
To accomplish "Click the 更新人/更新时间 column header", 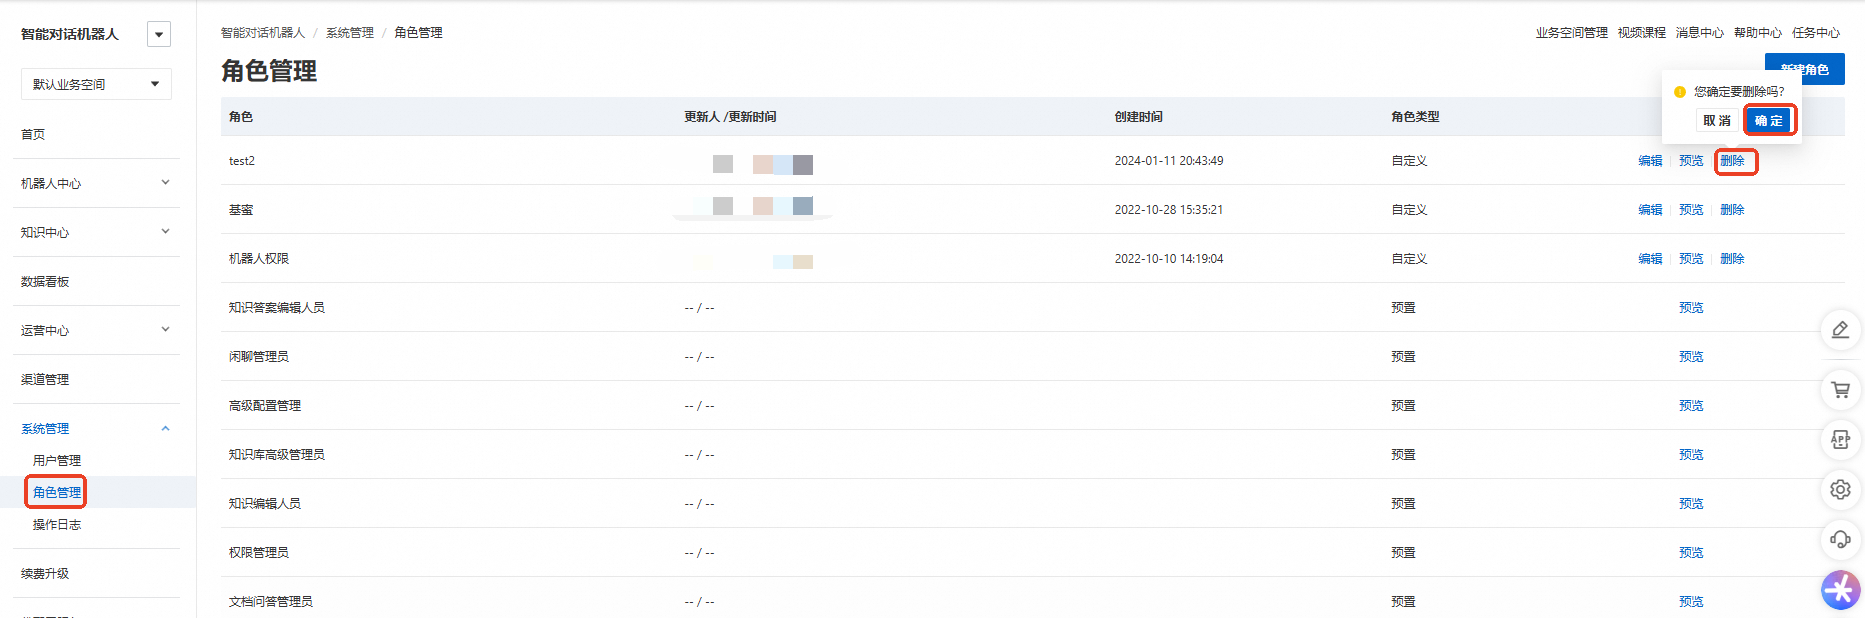I will click(x=730, y=117).
